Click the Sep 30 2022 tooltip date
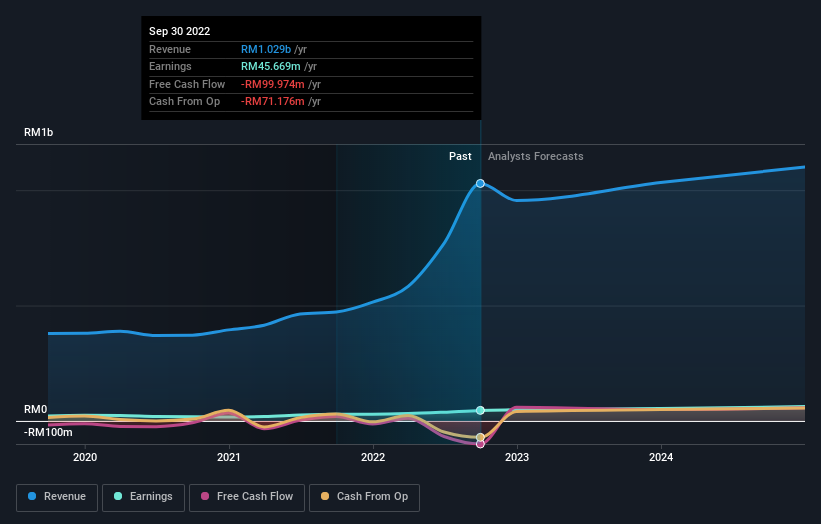821x524 pixels. pyautogui.click(x=180, y=31)
